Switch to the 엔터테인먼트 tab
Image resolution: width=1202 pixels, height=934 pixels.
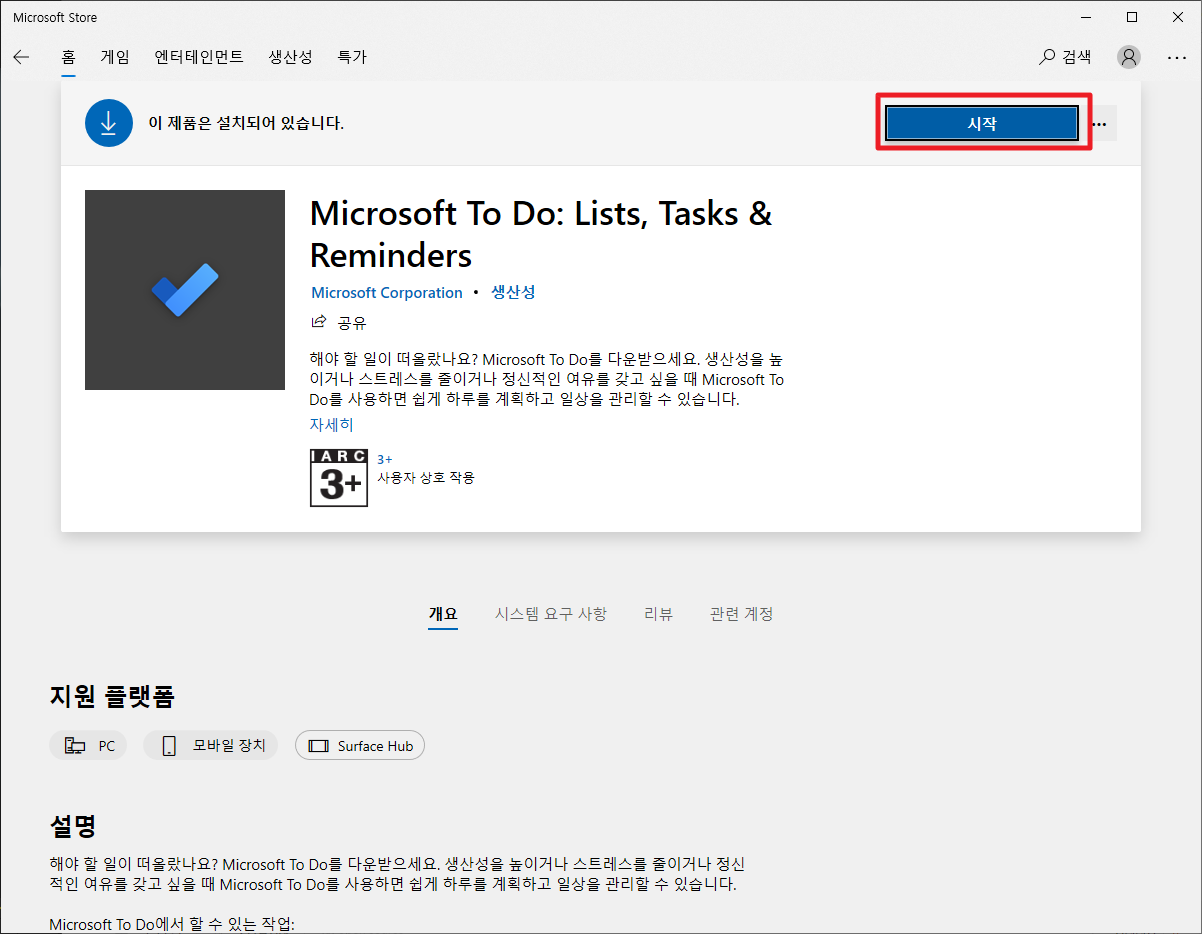point(199,57)
